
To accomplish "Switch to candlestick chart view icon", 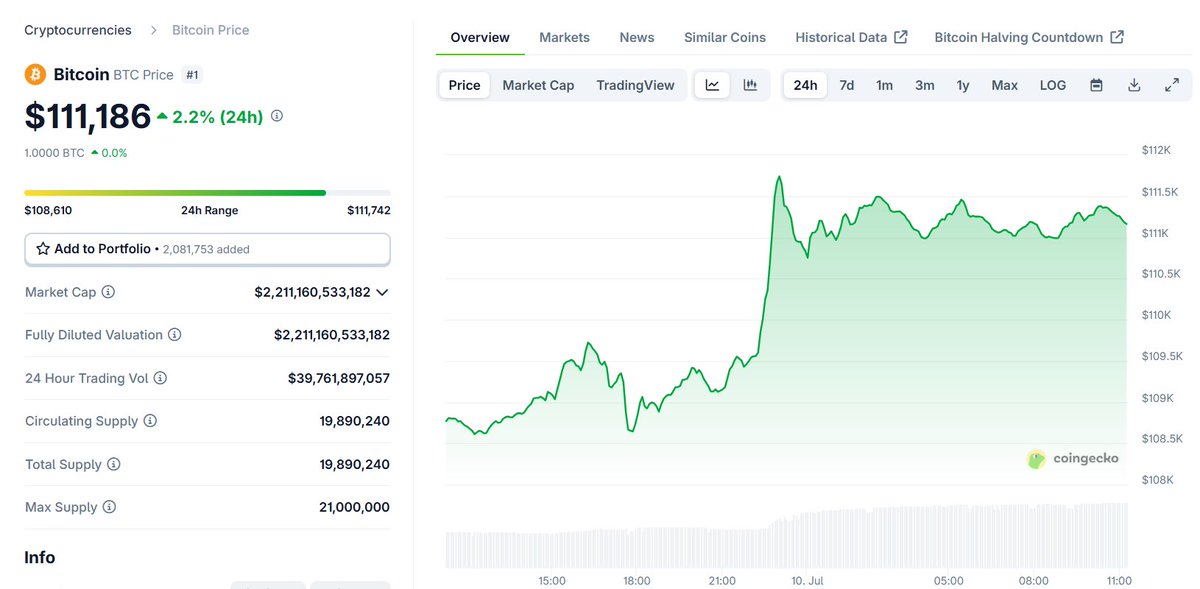I will pyautogui.click(x=750, y=85).
